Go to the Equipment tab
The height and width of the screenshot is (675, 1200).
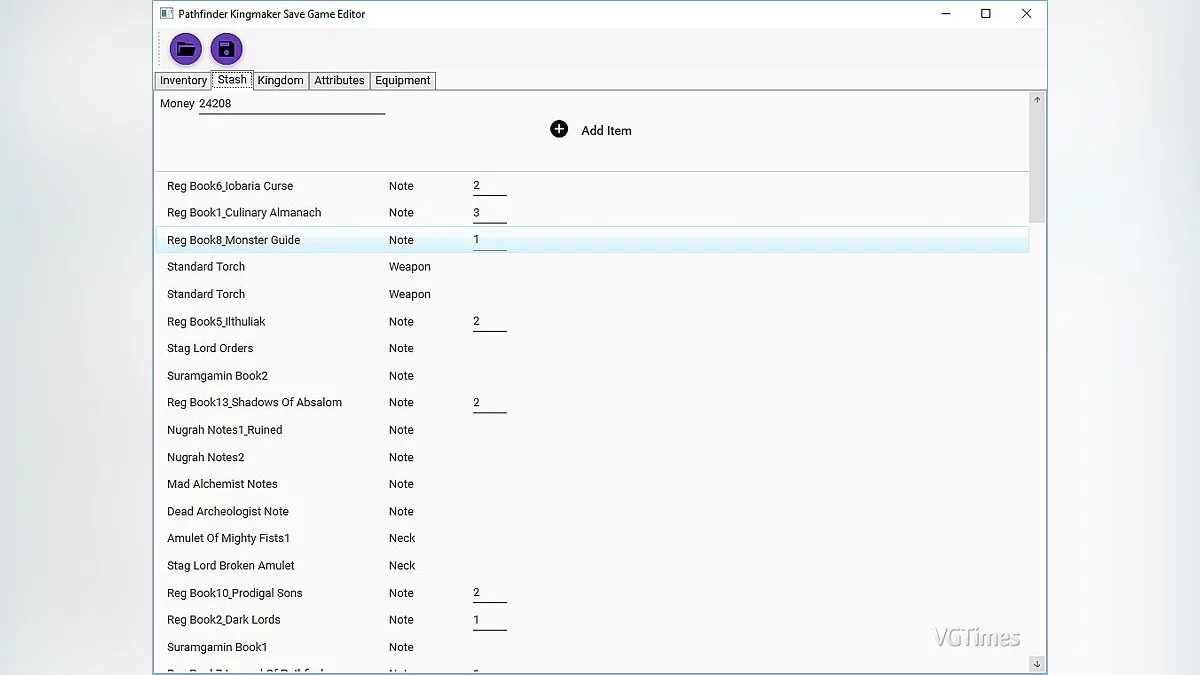pyautogui.click(x=403, y=81)
